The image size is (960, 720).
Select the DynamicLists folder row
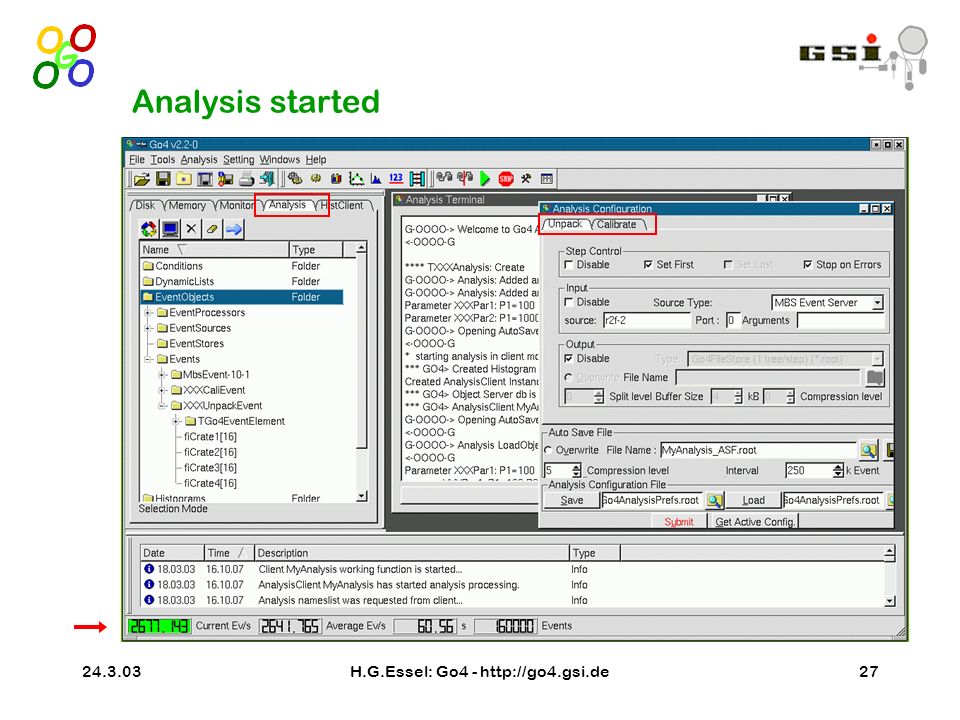[242, 282]
